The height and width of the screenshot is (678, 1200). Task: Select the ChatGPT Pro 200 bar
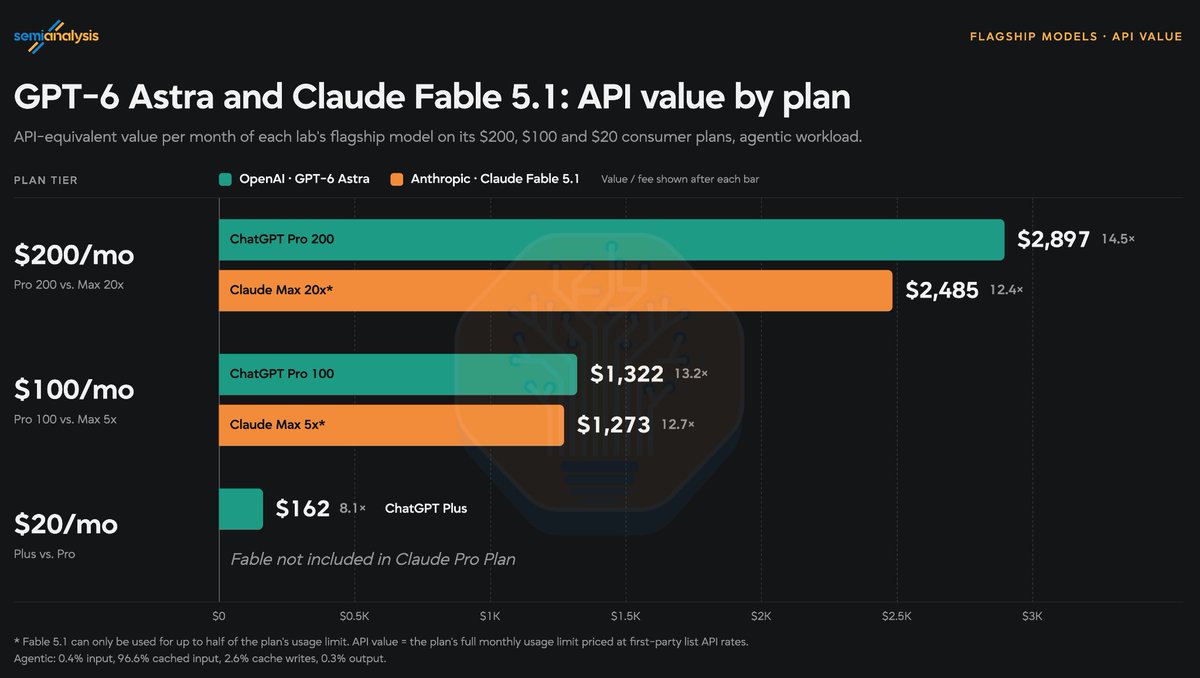(611, 240)
